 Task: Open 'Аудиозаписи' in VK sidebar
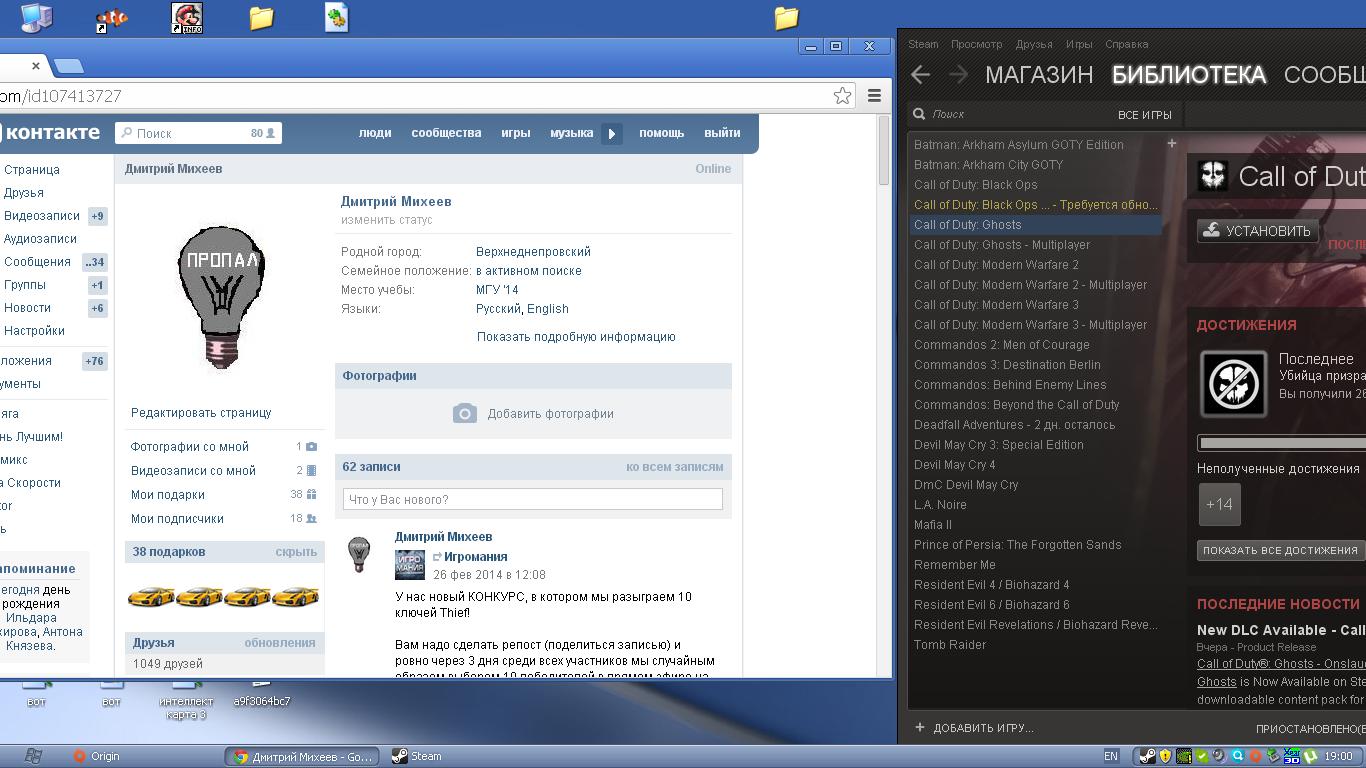pos(40,239)
